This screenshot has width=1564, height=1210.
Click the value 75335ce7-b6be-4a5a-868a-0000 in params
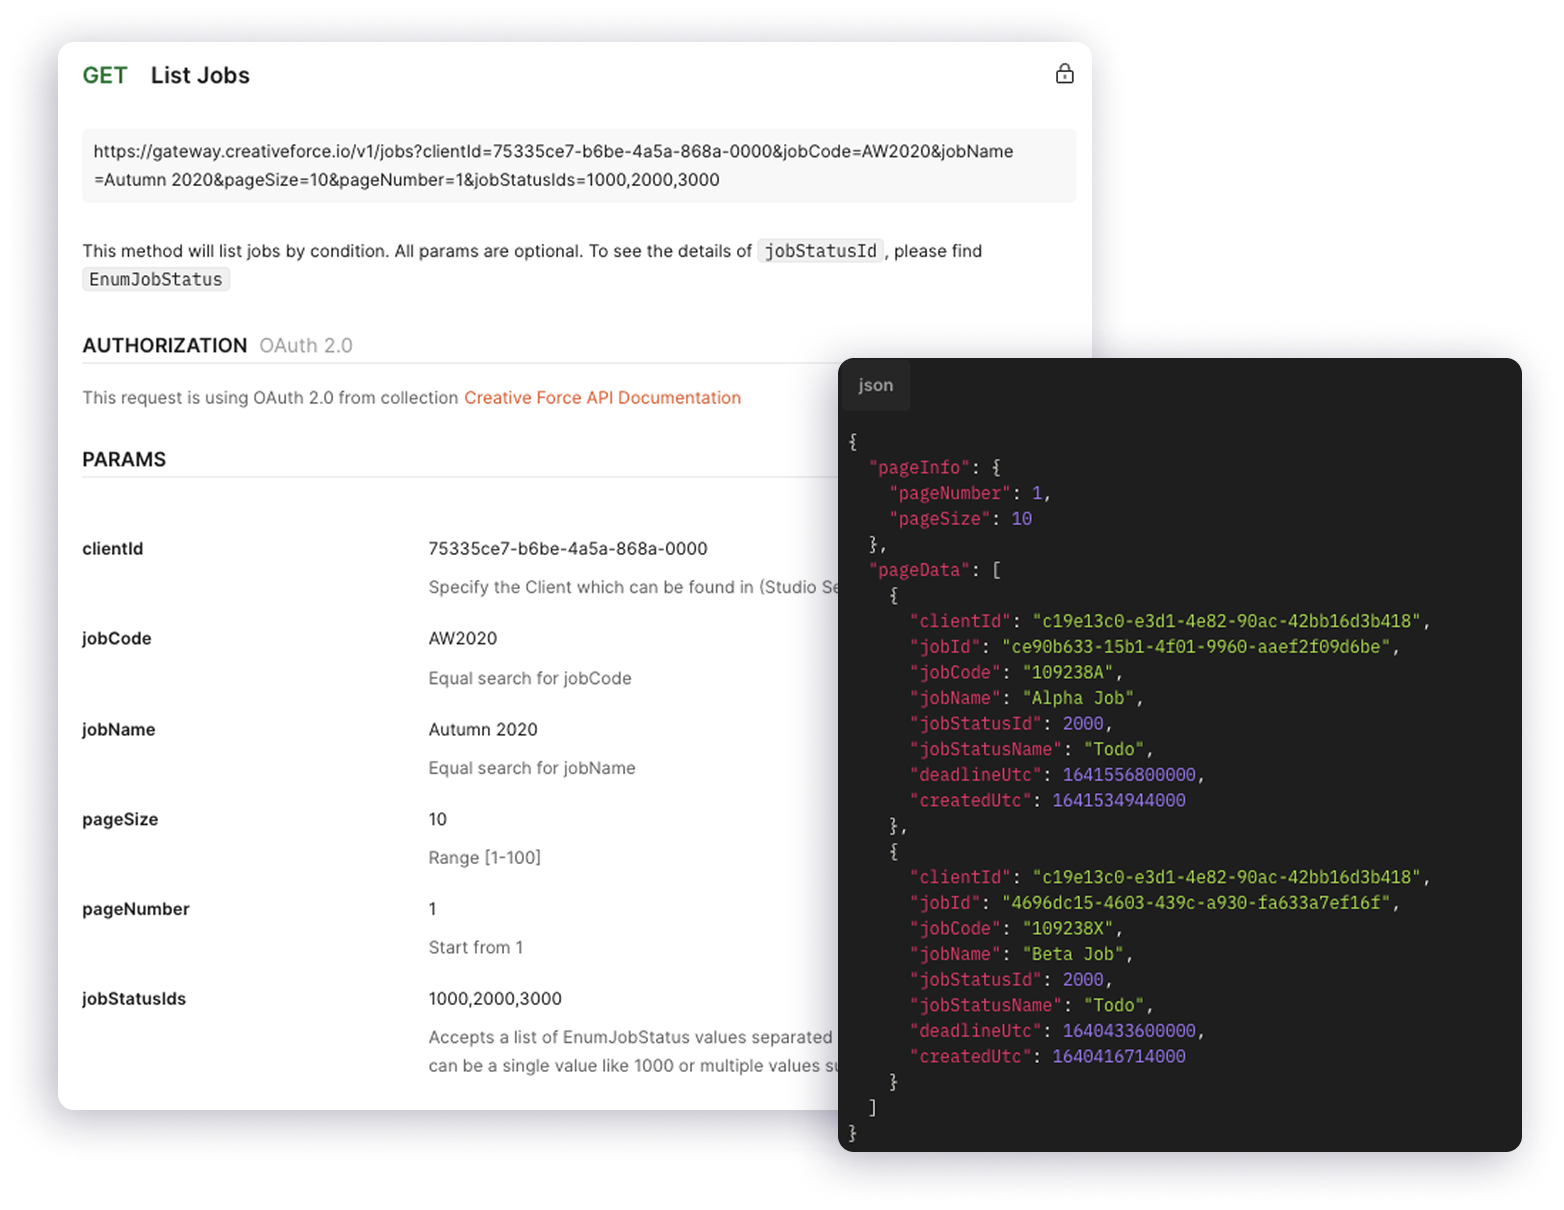[568, 549]
